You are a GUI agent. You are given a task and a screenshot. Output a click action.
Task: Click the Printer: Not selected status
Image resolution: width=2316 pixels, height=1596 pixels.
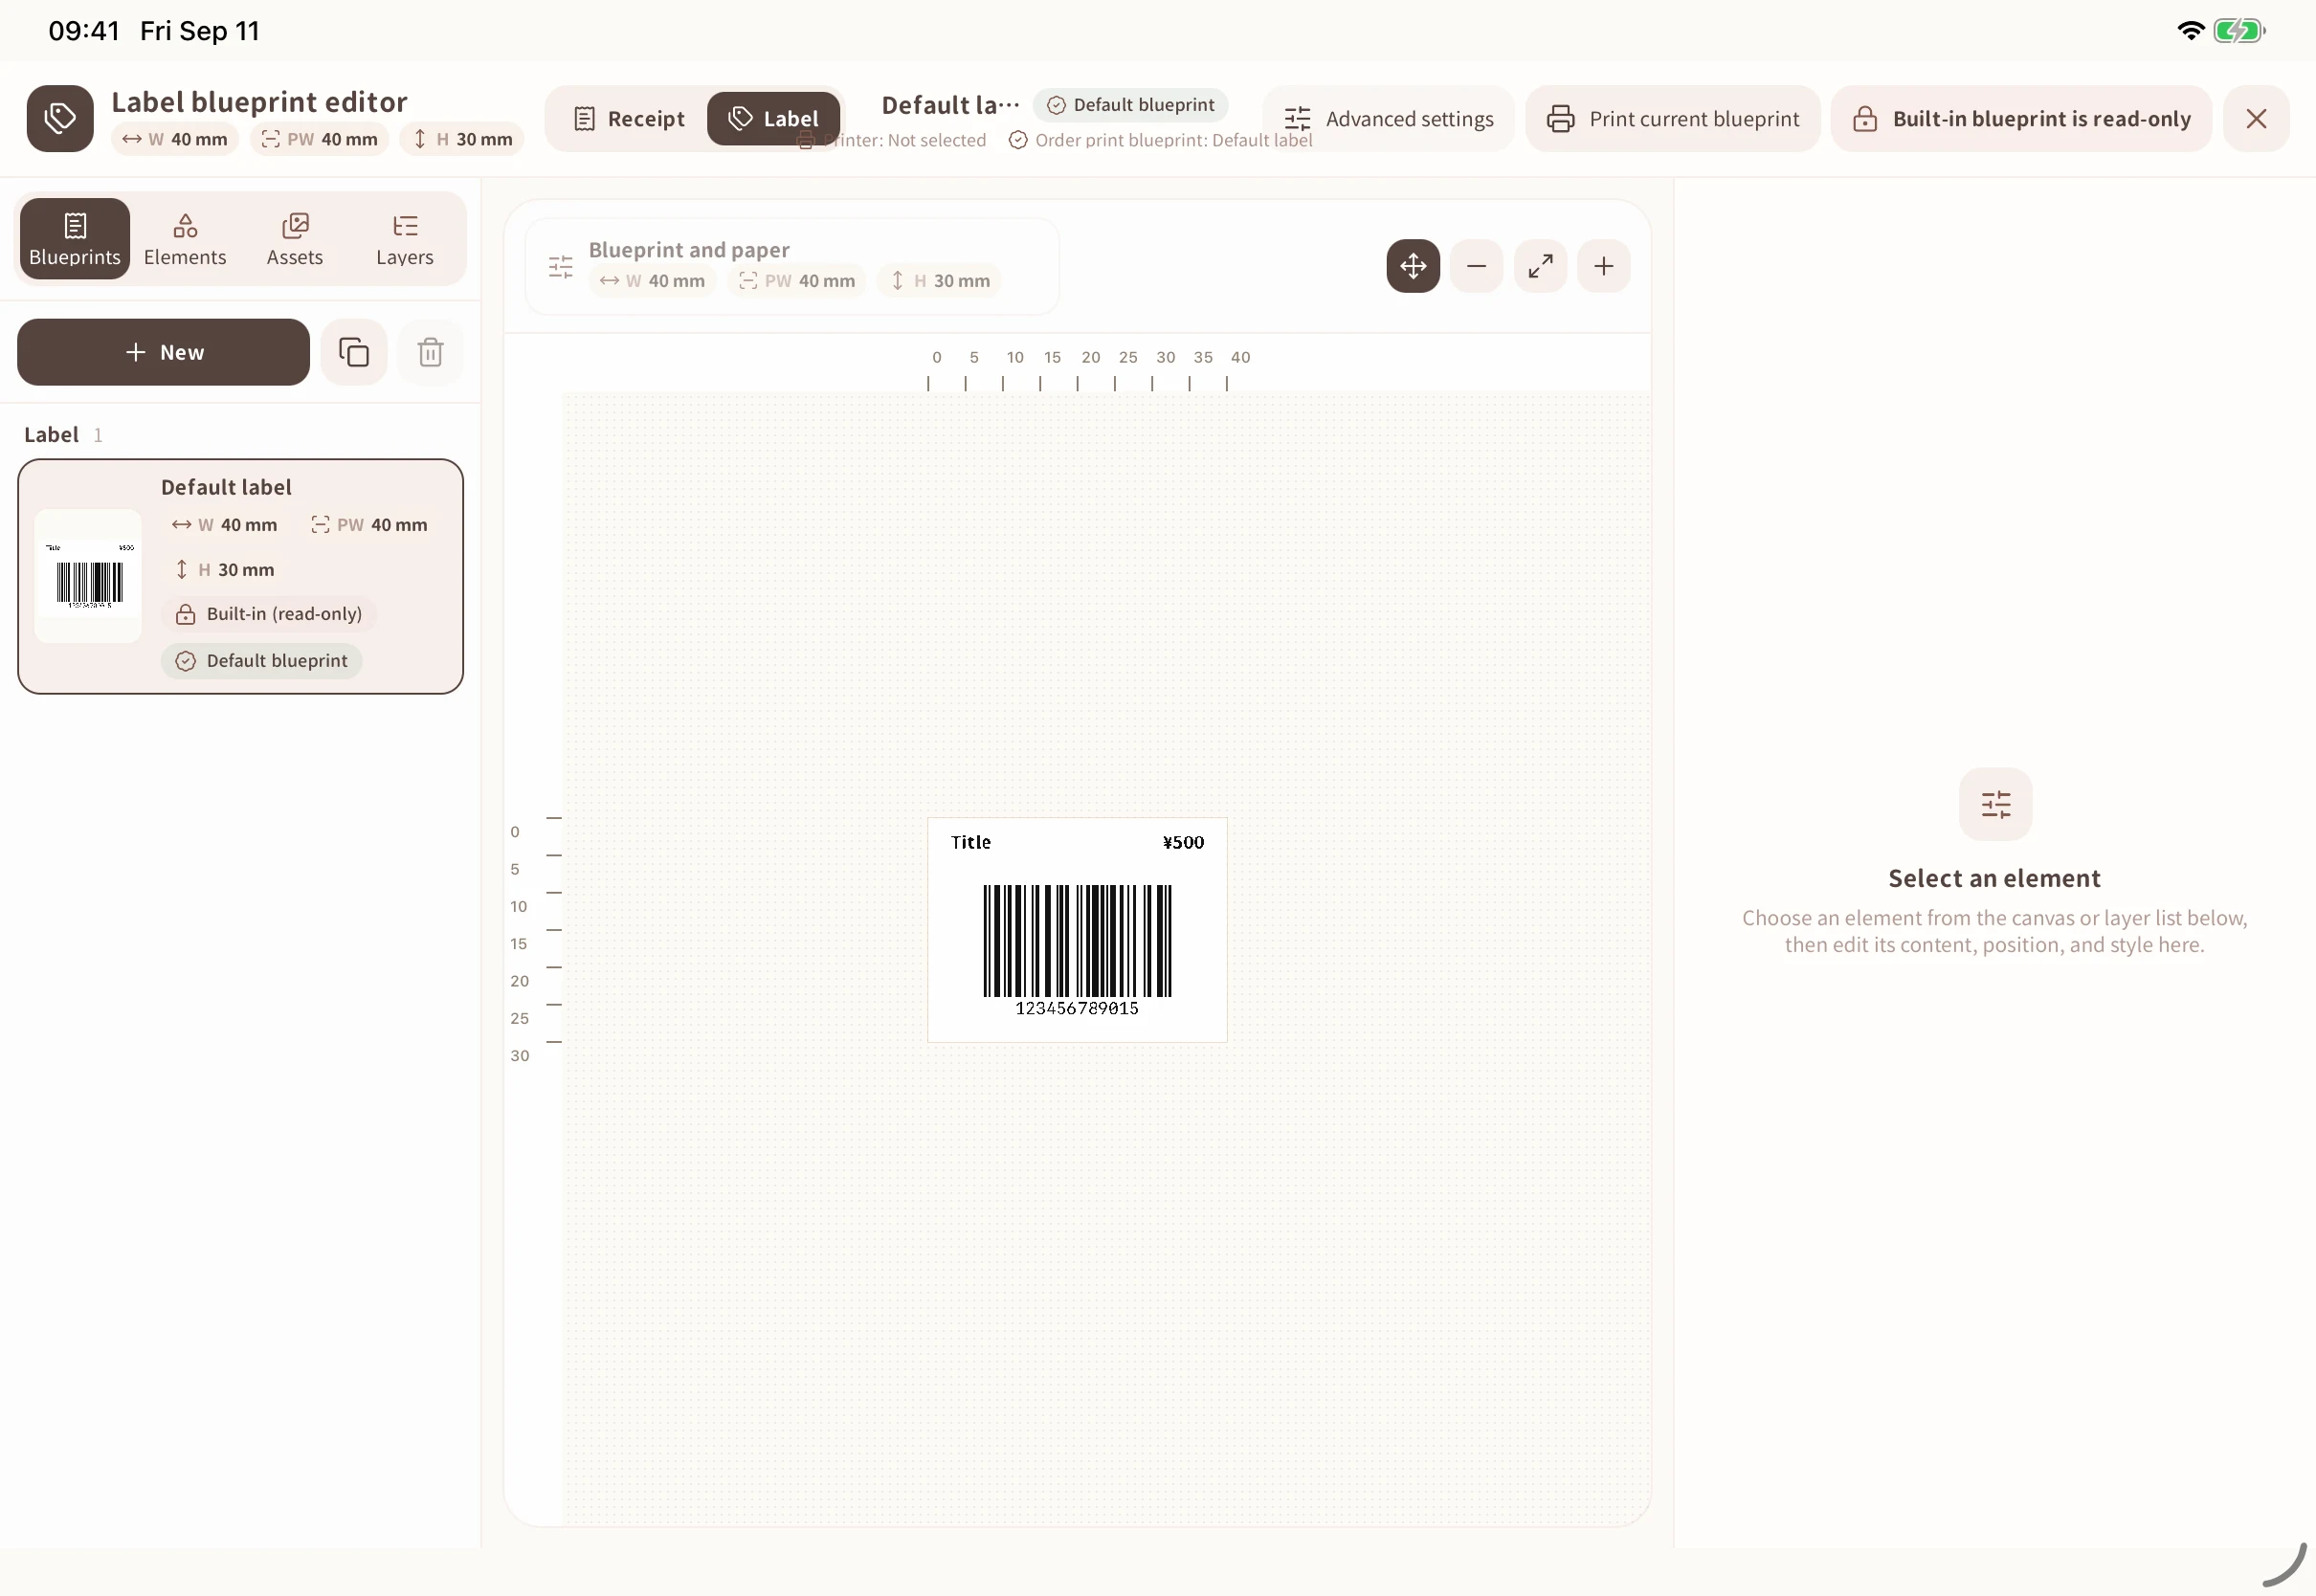click(x=892, y=140)
